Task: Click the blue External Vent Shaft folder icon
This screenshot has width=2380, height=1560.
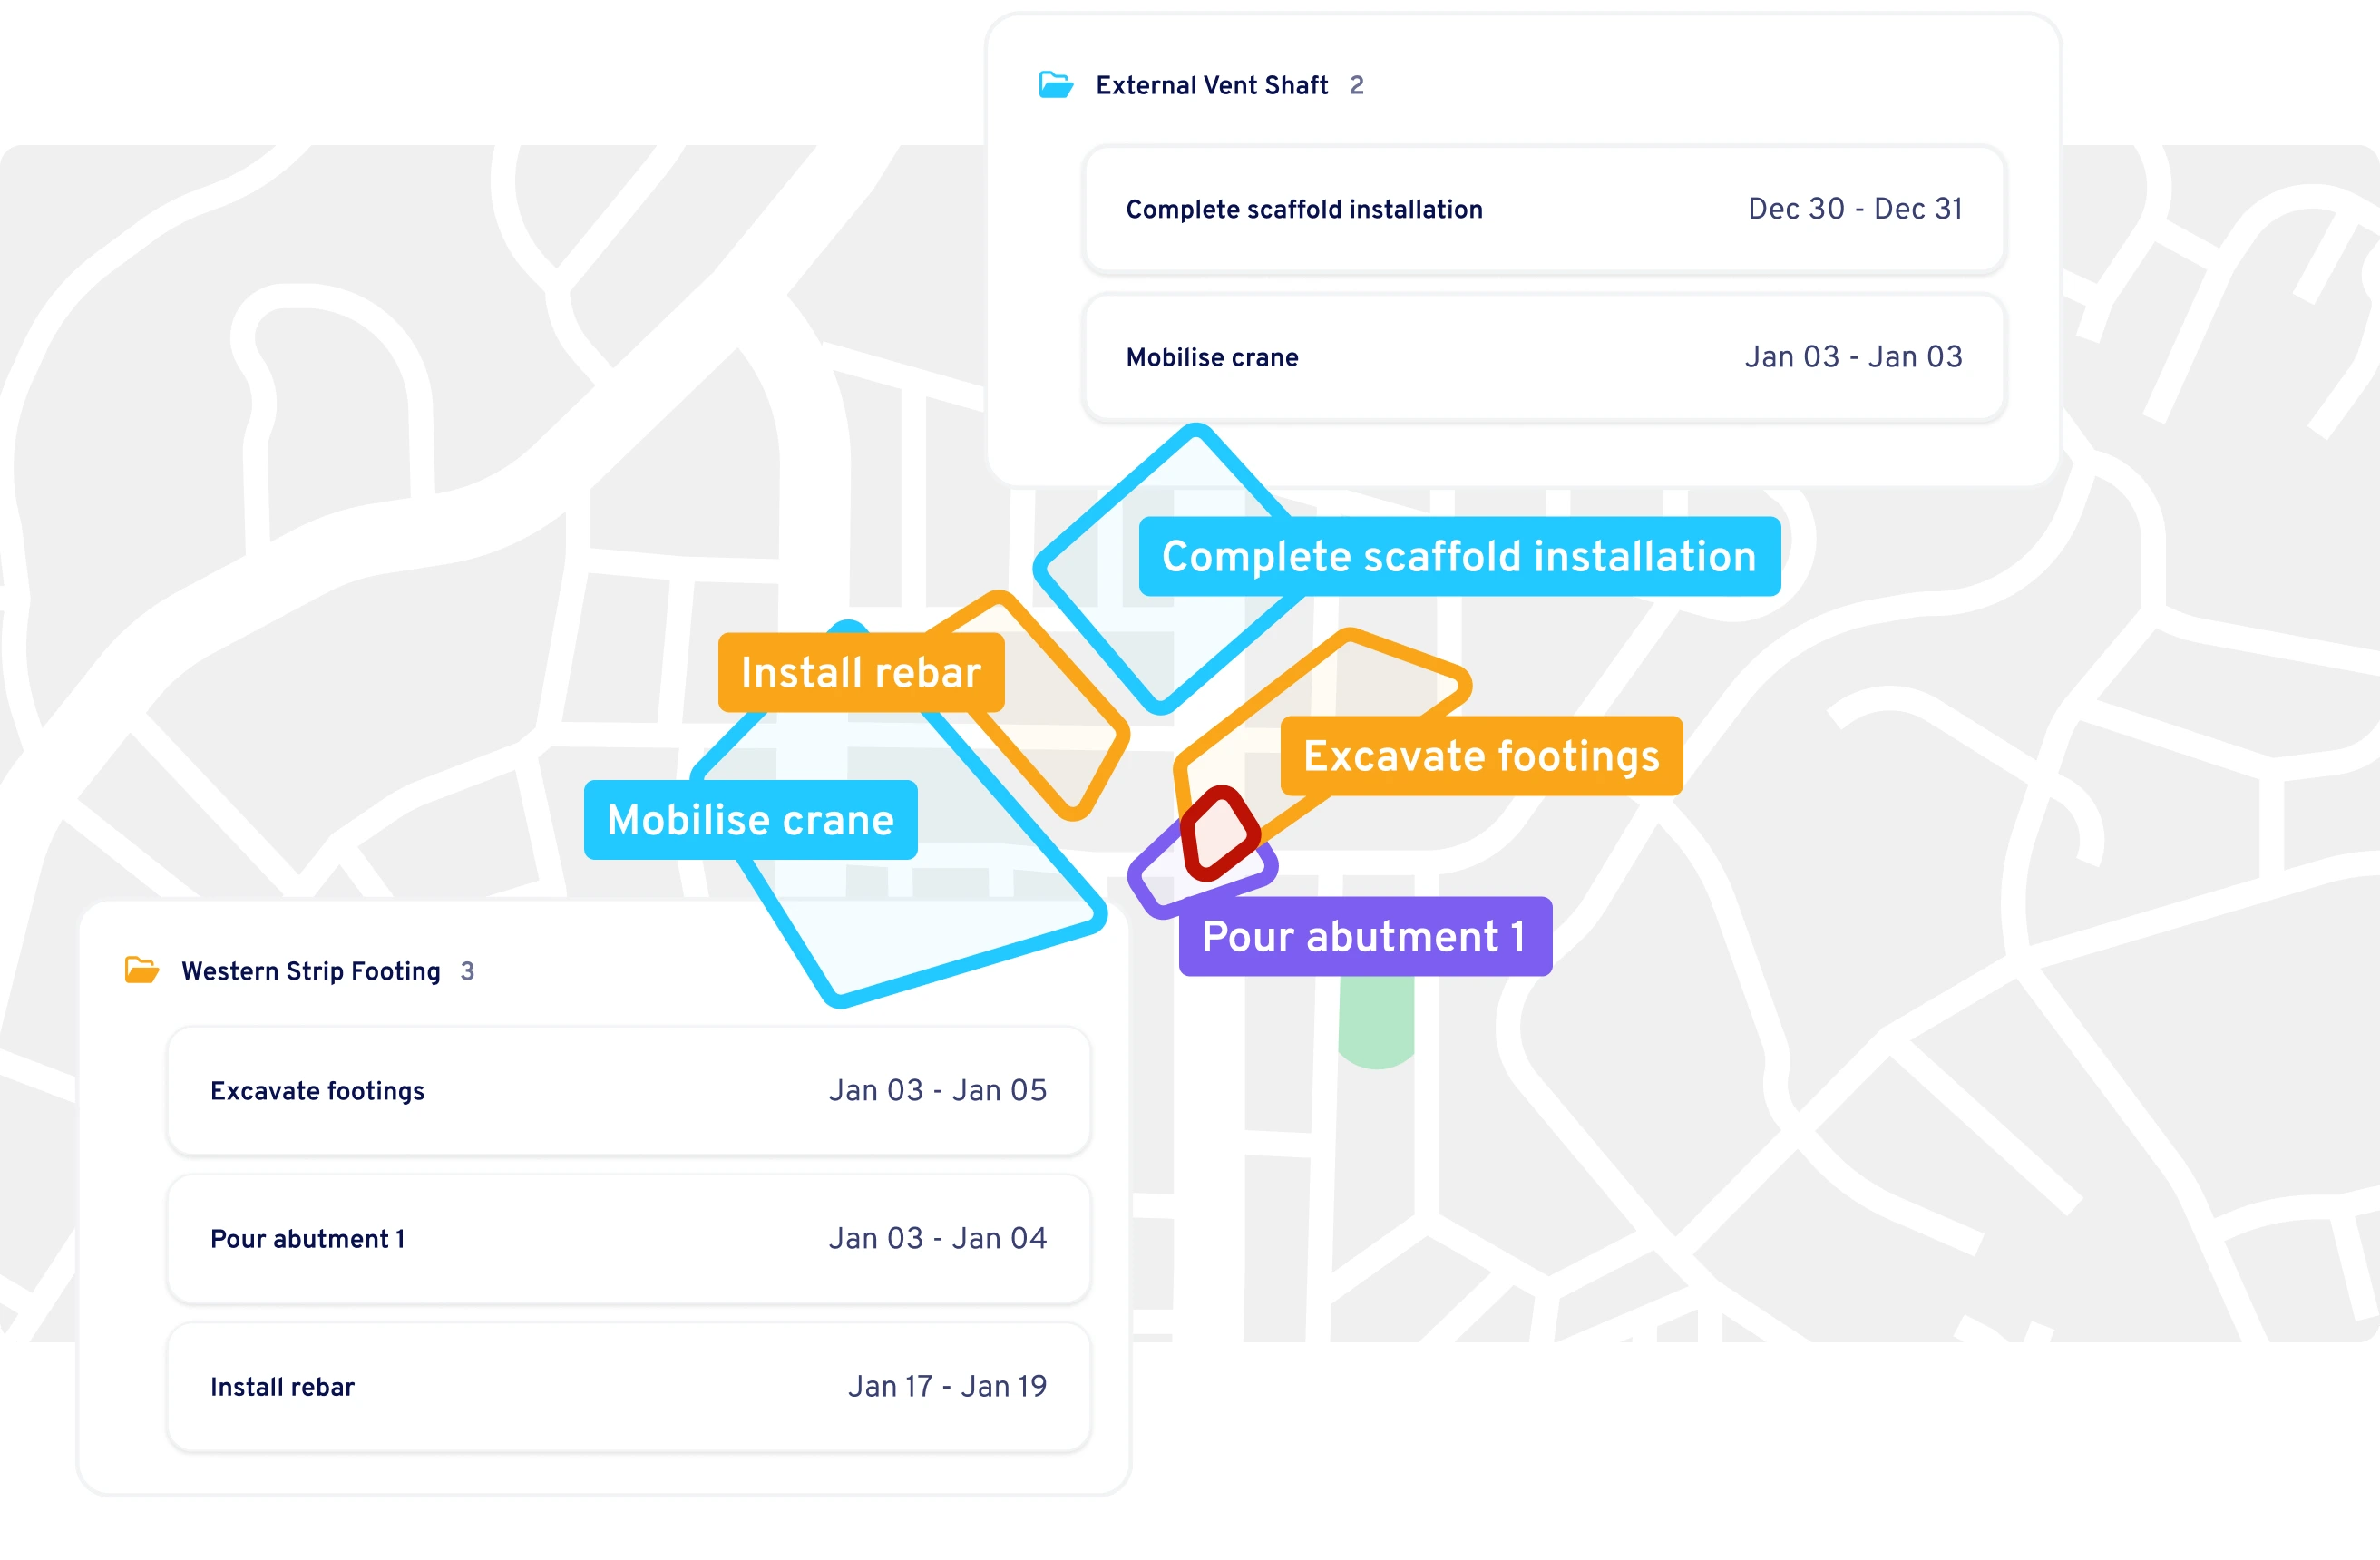Action: [1055, 85]
